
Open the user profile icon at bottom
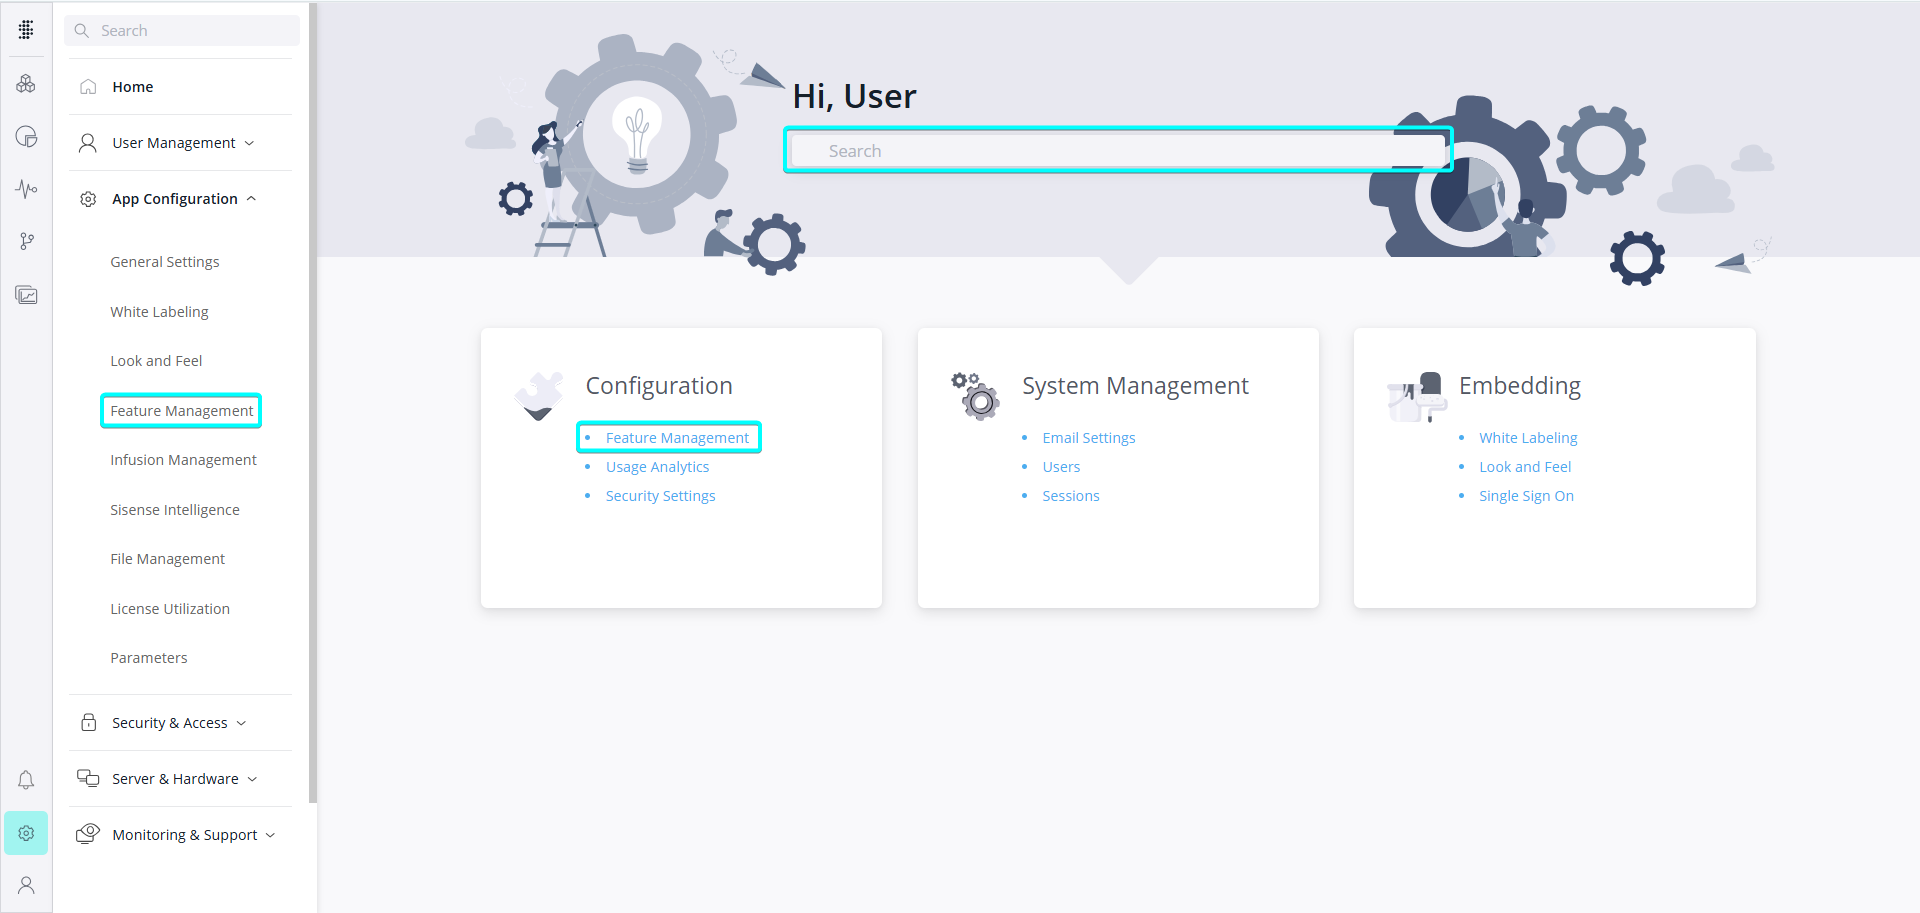(26, 885)
